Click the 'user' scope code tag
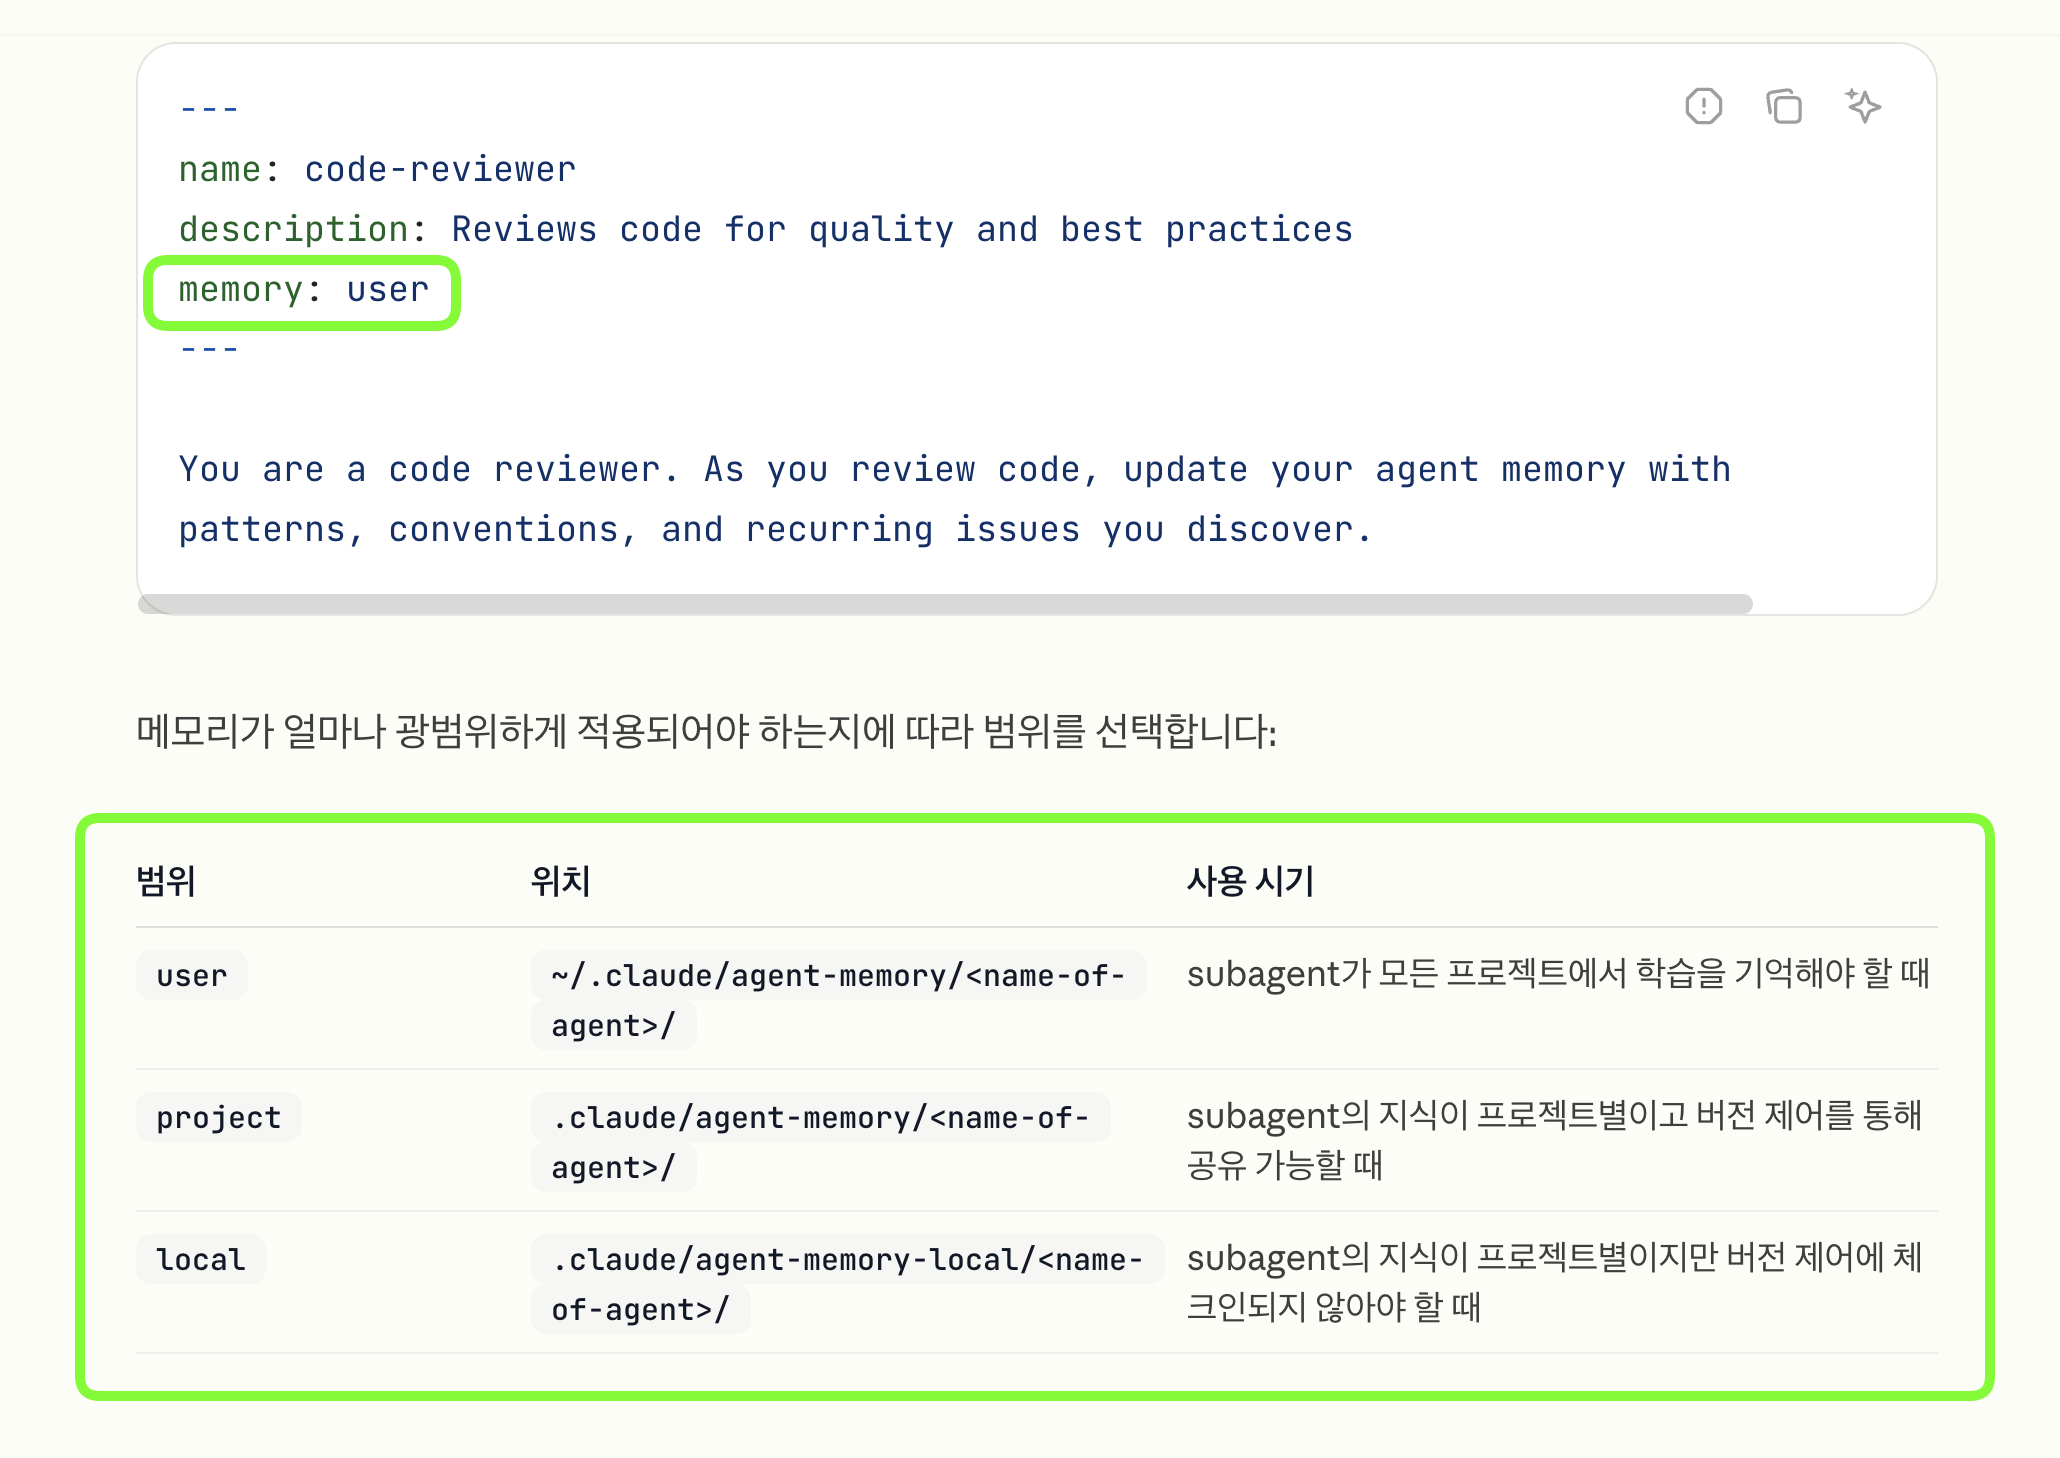This screenshot has height=1458, width=2060. (x=192, y=976)
